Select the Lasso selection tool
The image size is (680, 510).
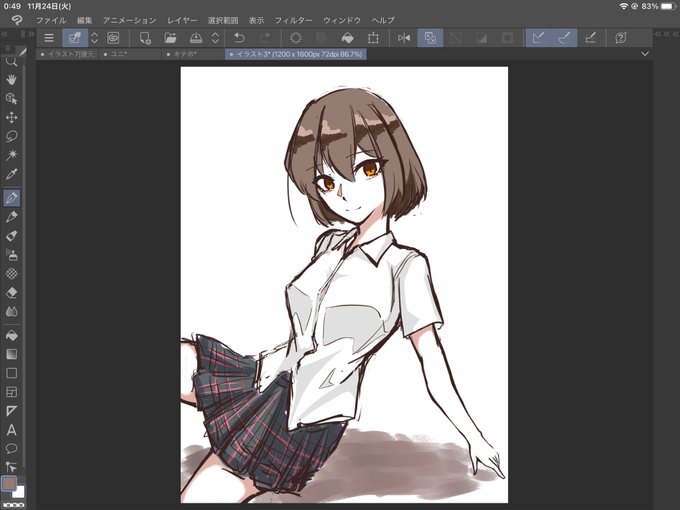(11, 136)
